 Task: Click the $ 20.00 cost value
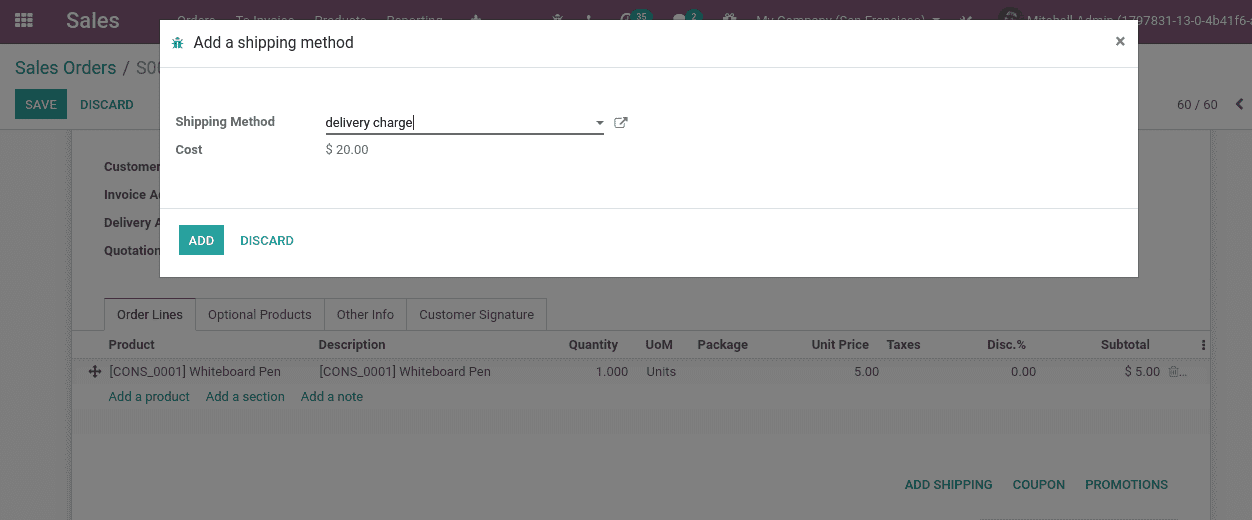pos(347,150)
